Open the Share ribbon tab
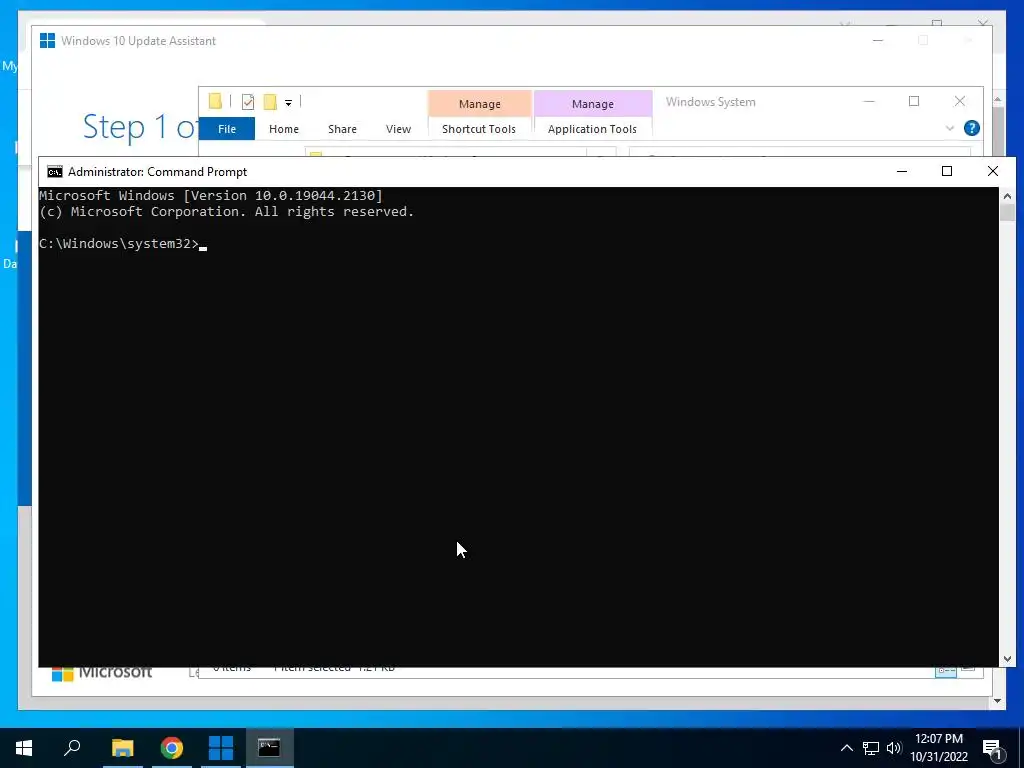This screenshot has width=1024, height=768. point(342,129)
